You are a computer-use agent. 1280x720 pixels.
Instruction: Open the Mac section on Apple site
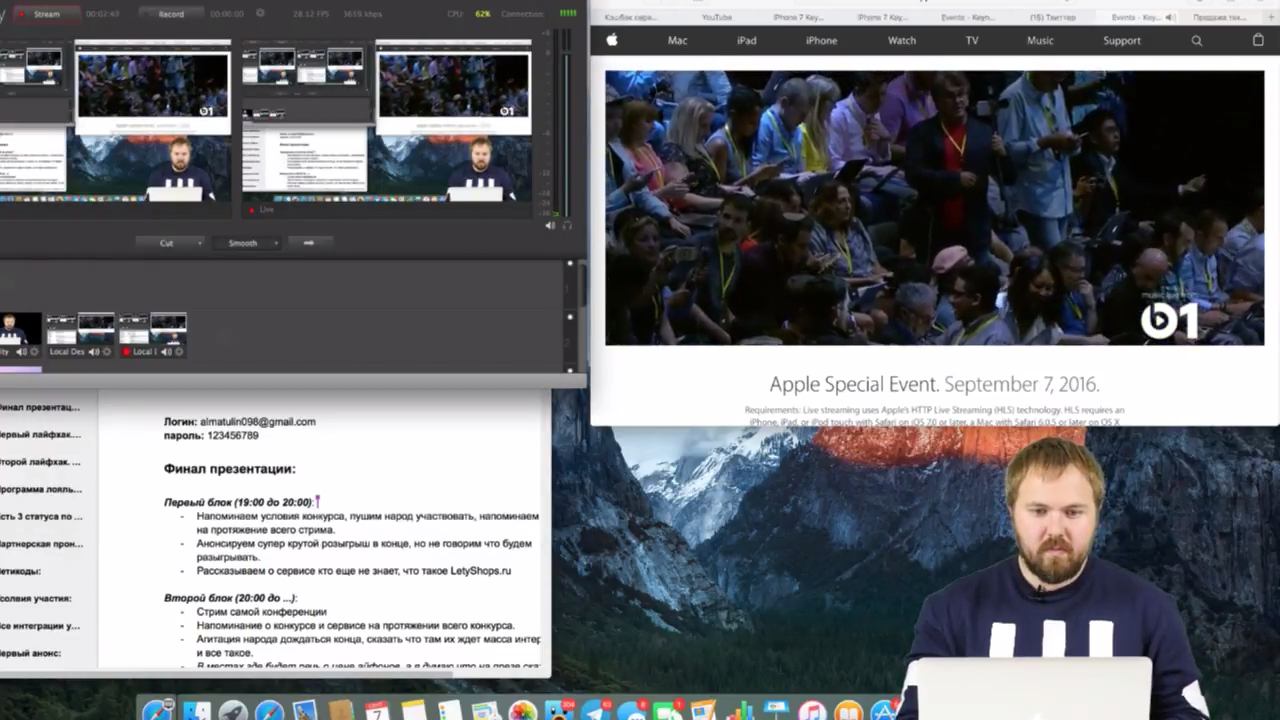677,41
